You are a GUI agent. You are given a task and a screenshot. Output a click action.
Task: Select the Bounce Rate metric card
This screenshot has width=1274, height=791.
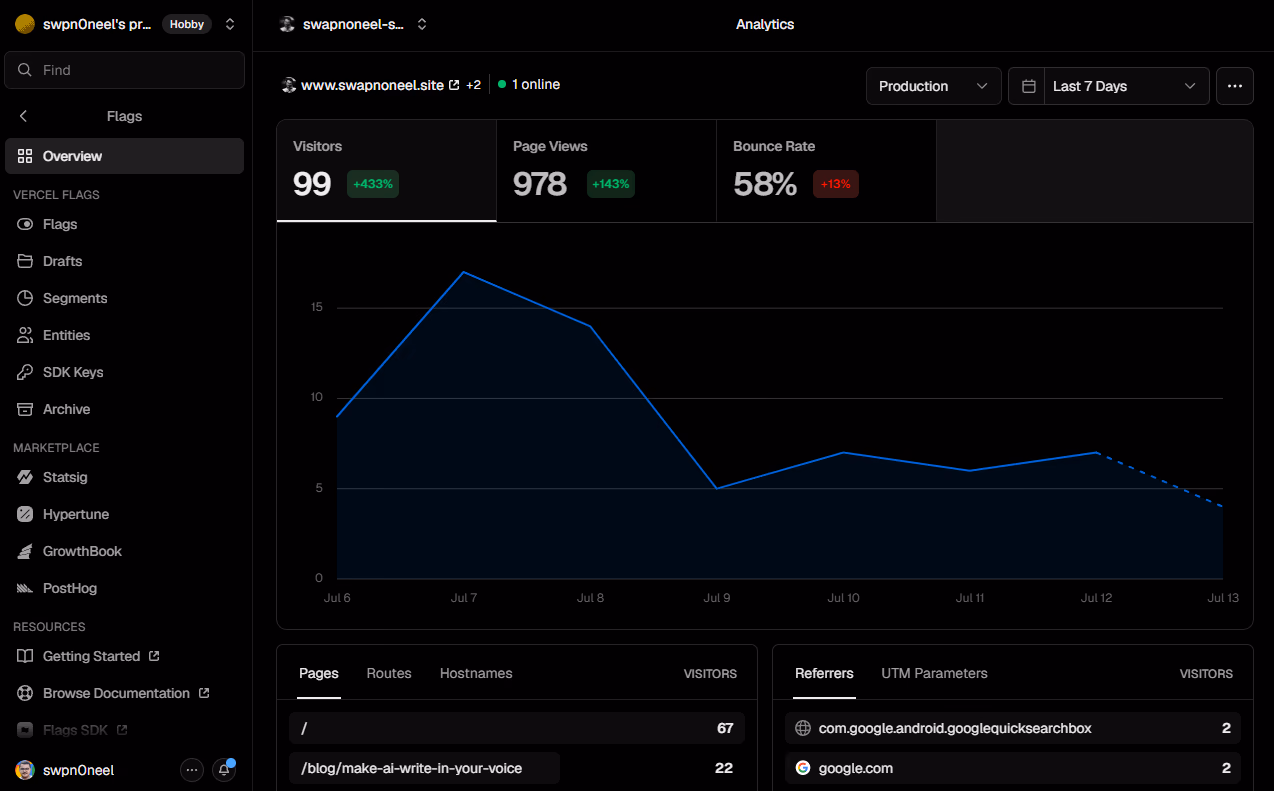[x=827, y=171]
